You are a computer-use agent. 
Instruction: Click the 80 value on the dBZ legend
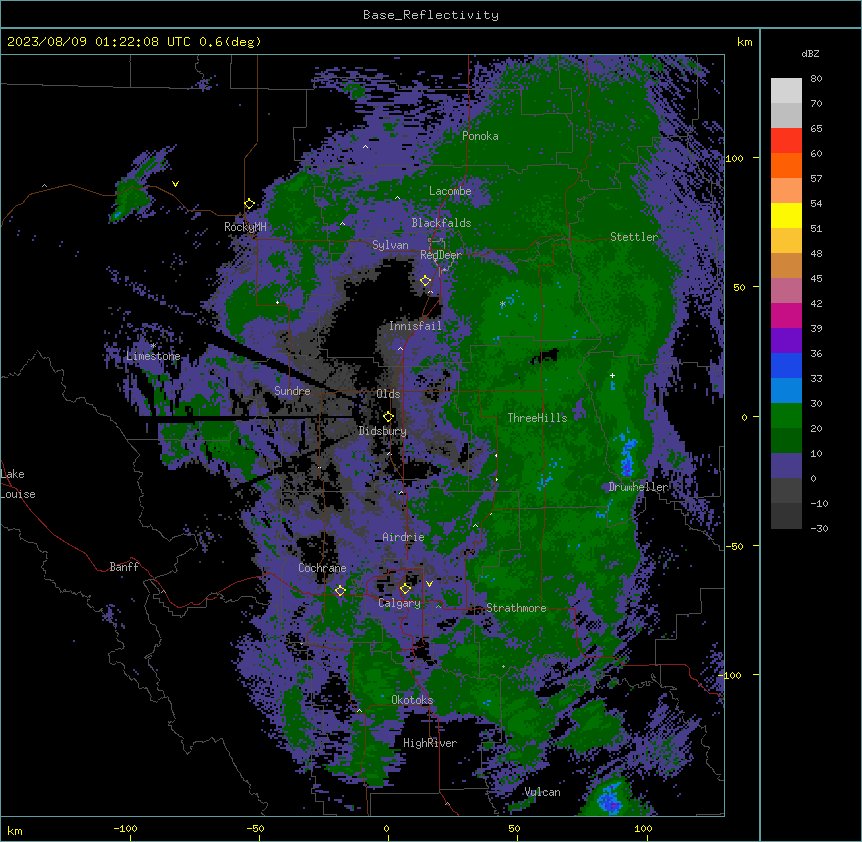[x=816, y=79]
